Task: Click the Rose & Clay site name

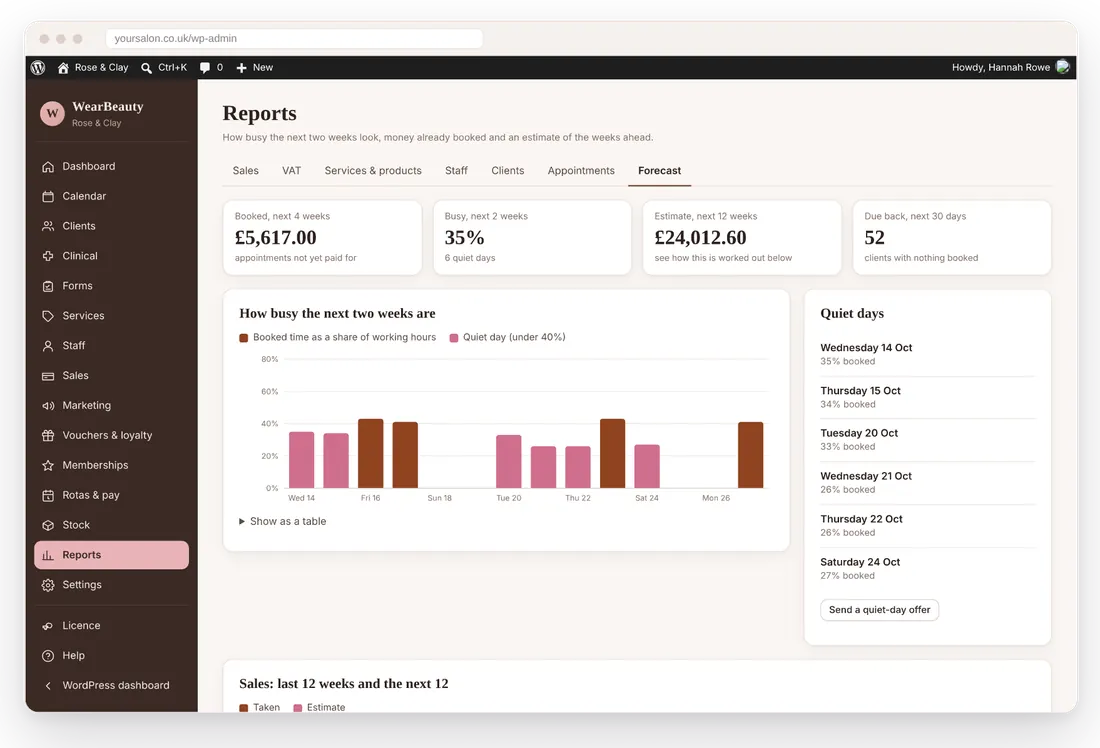Action: (102, 67)
